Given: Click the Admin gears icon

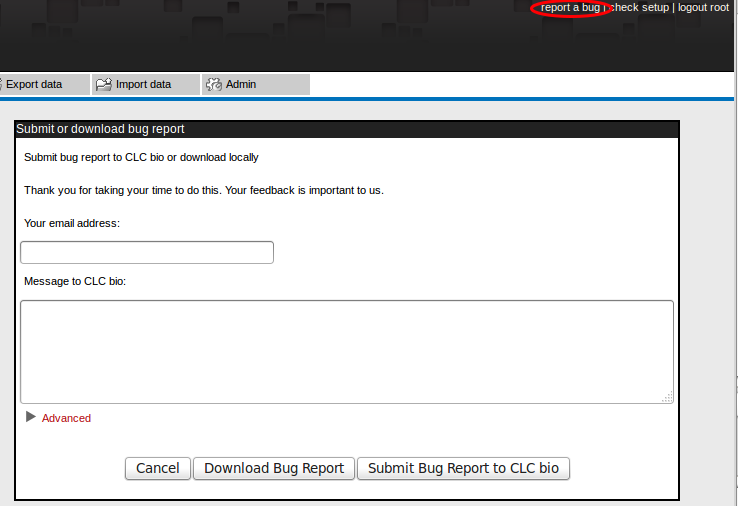Looking at the screenshot, I should 213,85.
